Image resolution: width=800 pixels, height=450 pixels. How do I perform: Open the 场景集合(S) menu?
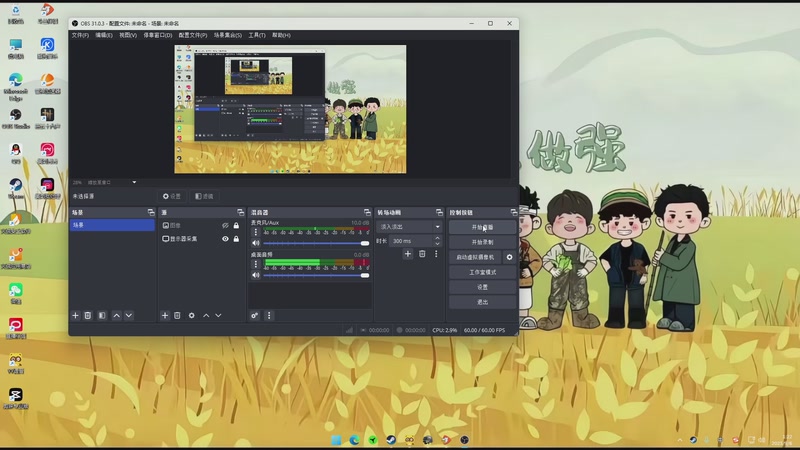coord(228,35)
